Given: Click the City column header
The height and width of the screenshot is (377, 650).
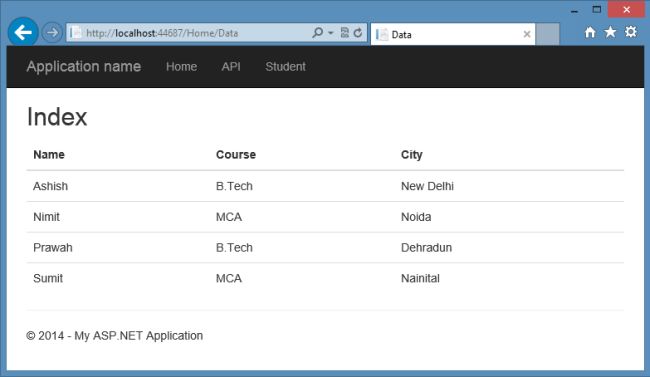Looking at the screenshot, I should 412,155.
